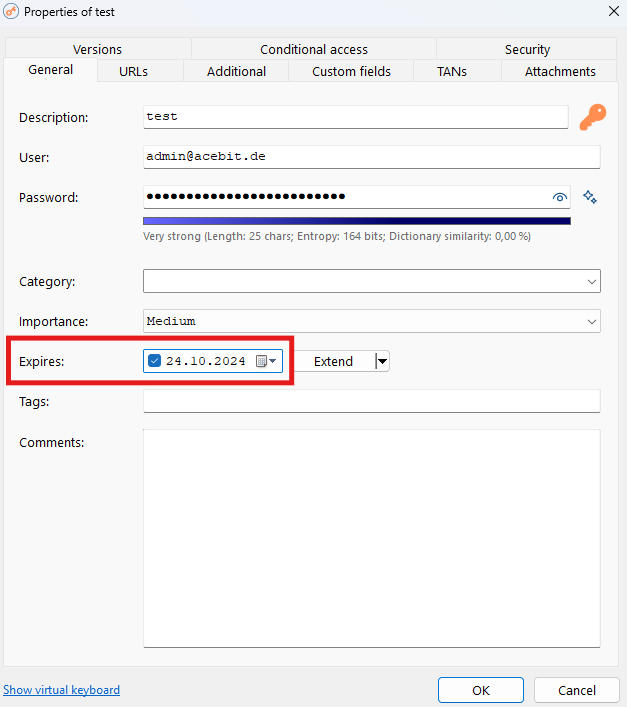The width and height of the screenshot is (627, 707).
Task: Select the General tab
Action: click(x=50, y=70)
